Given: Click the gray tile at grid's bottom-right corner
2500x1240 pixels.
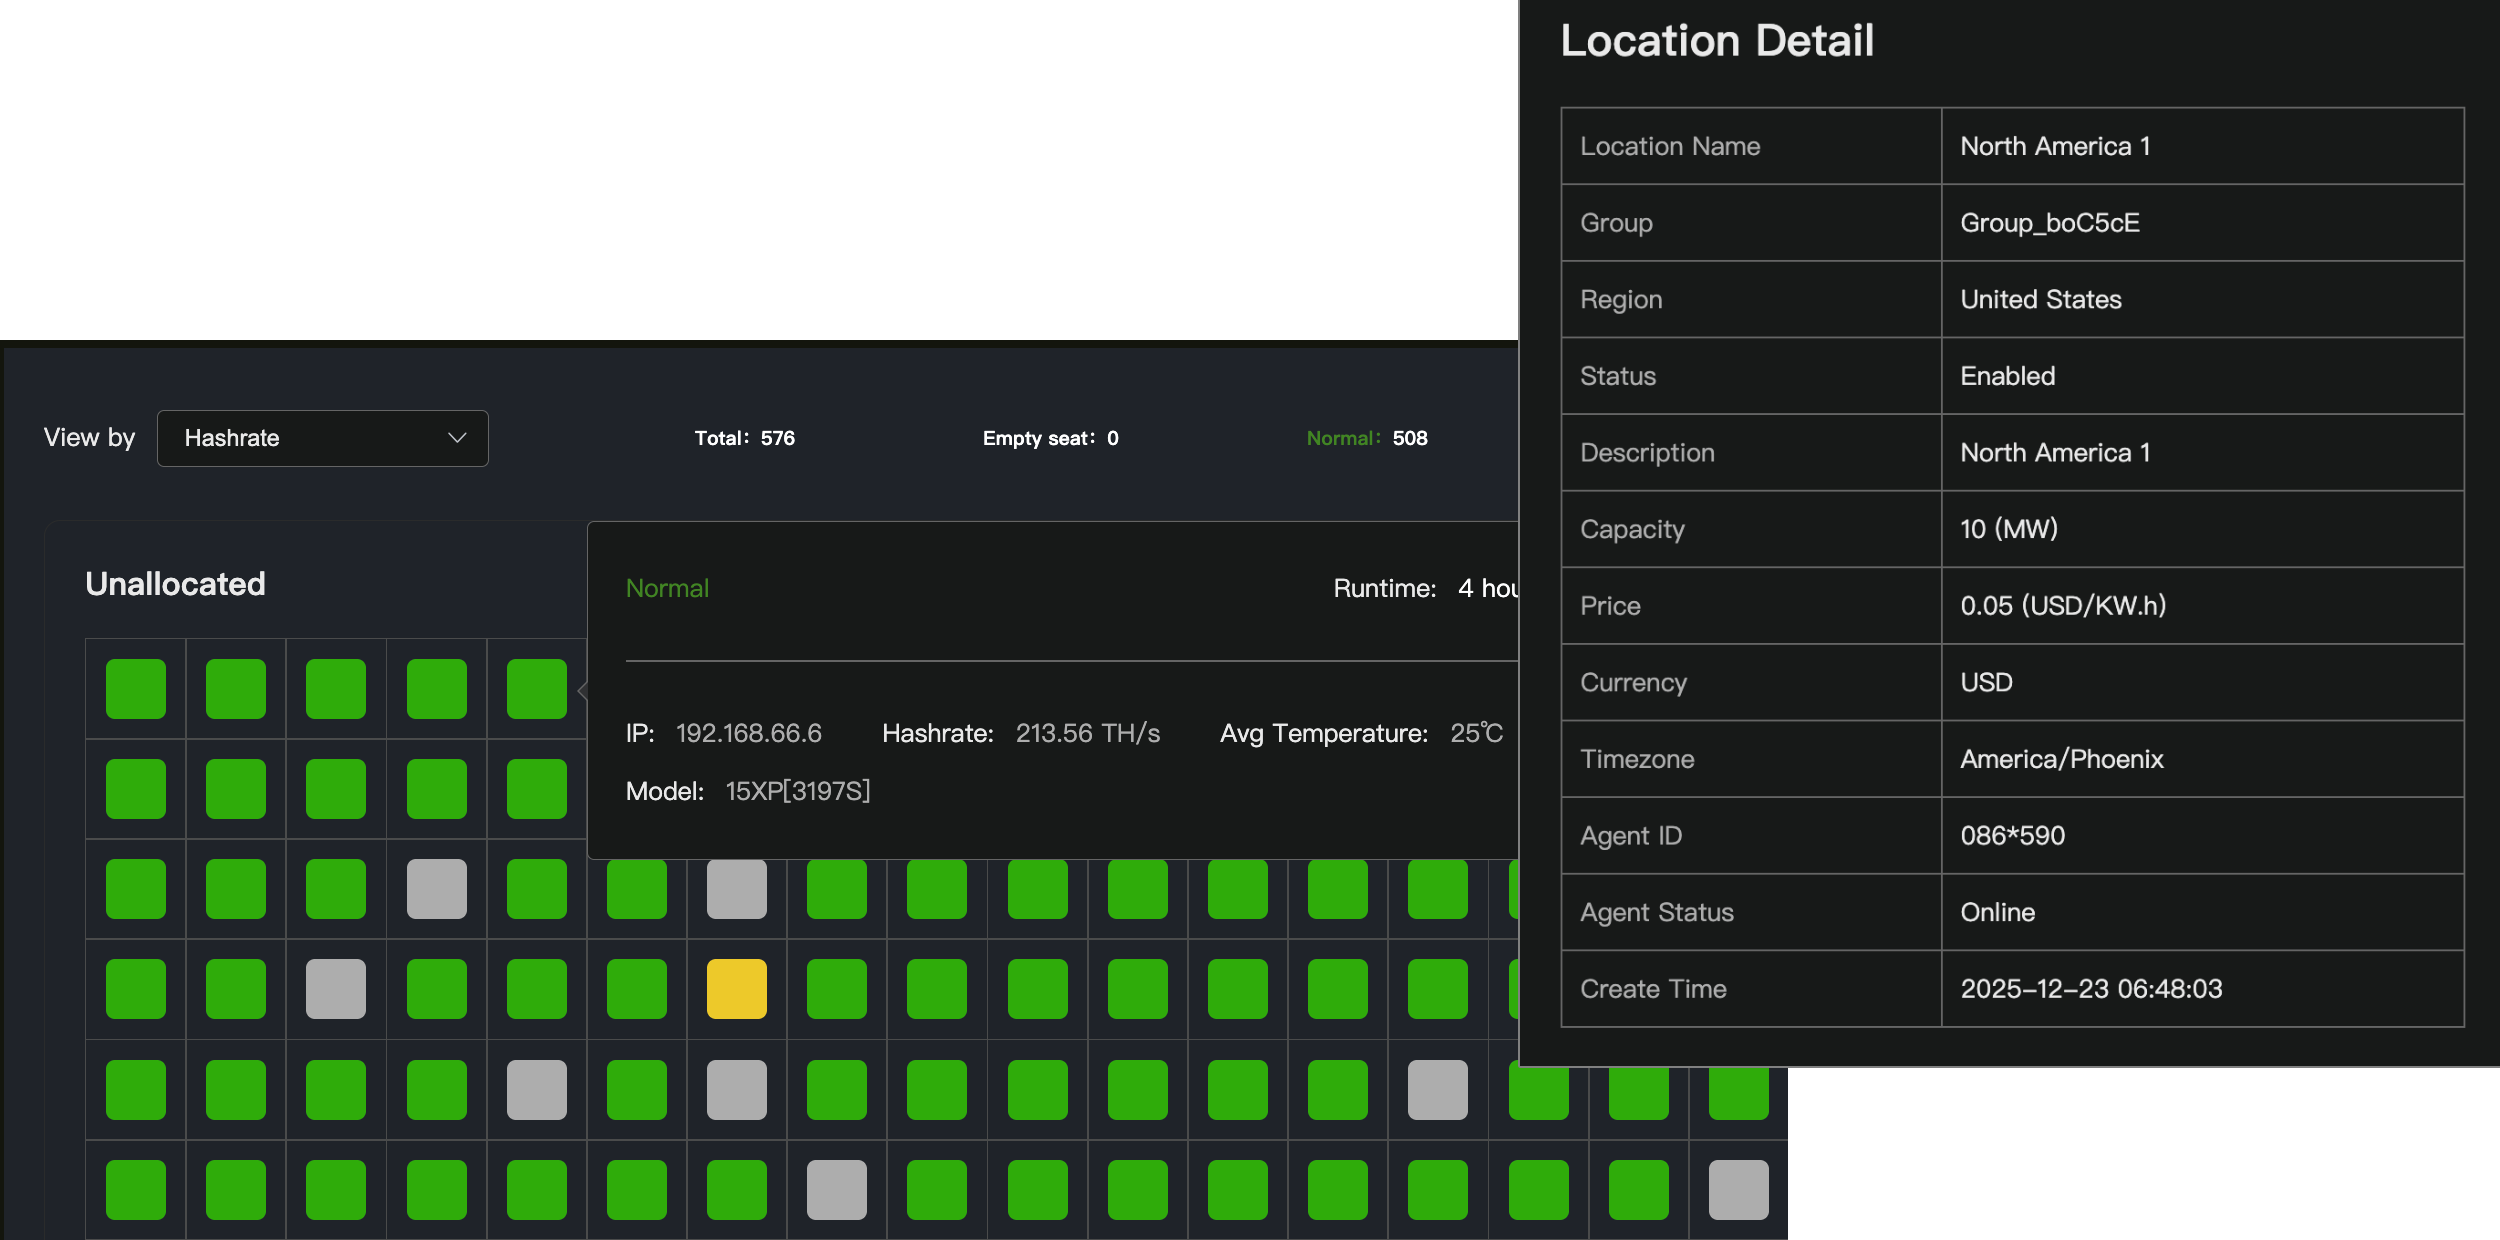Looking at the screenshot, I should click(1737, 1189).
